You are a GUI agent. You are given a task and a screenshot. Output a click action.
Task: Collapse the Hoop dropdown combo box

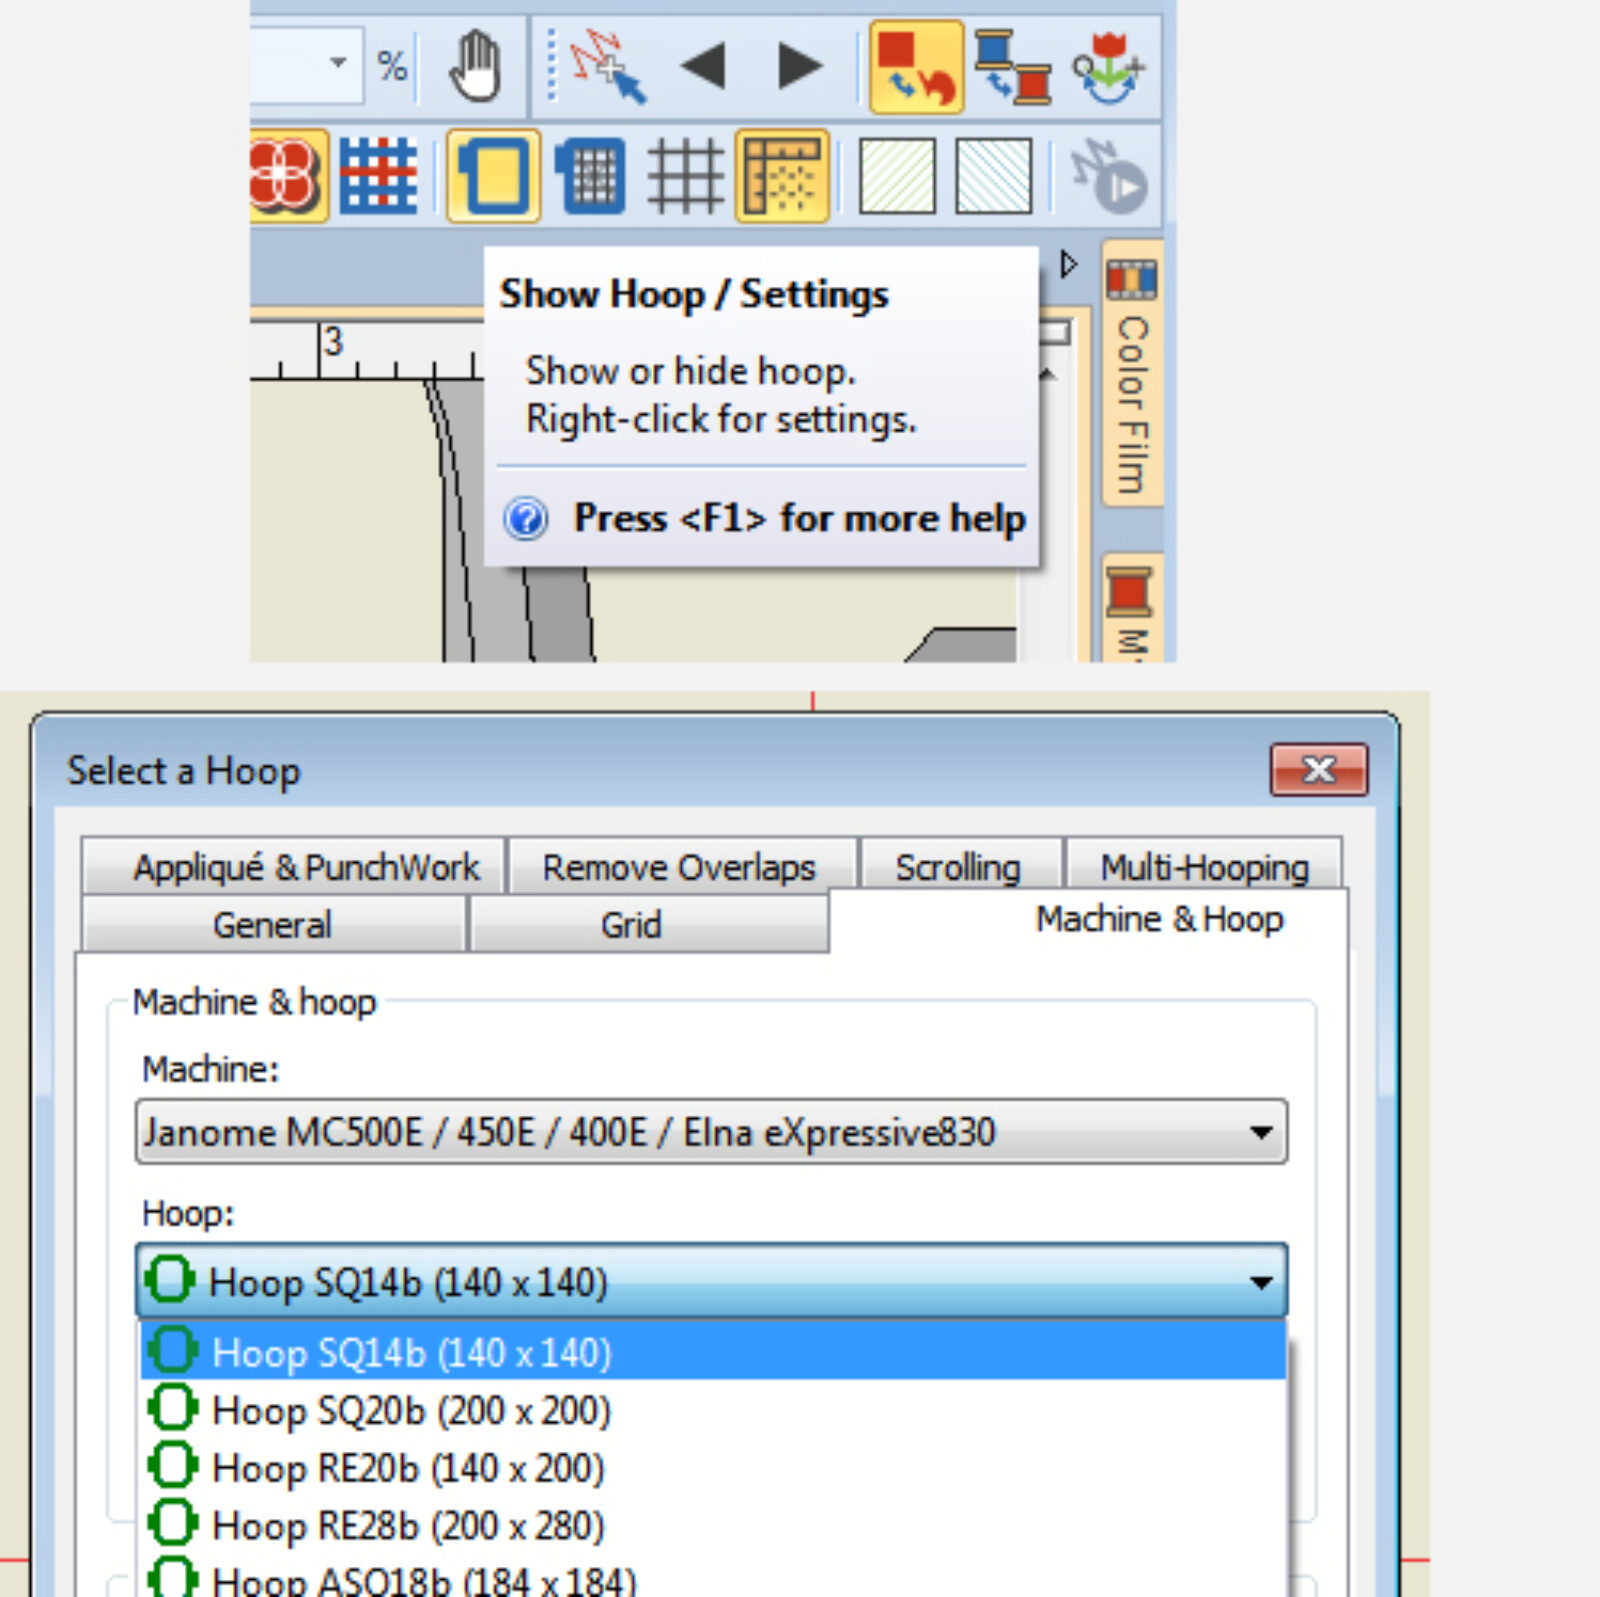[711, 1281]
